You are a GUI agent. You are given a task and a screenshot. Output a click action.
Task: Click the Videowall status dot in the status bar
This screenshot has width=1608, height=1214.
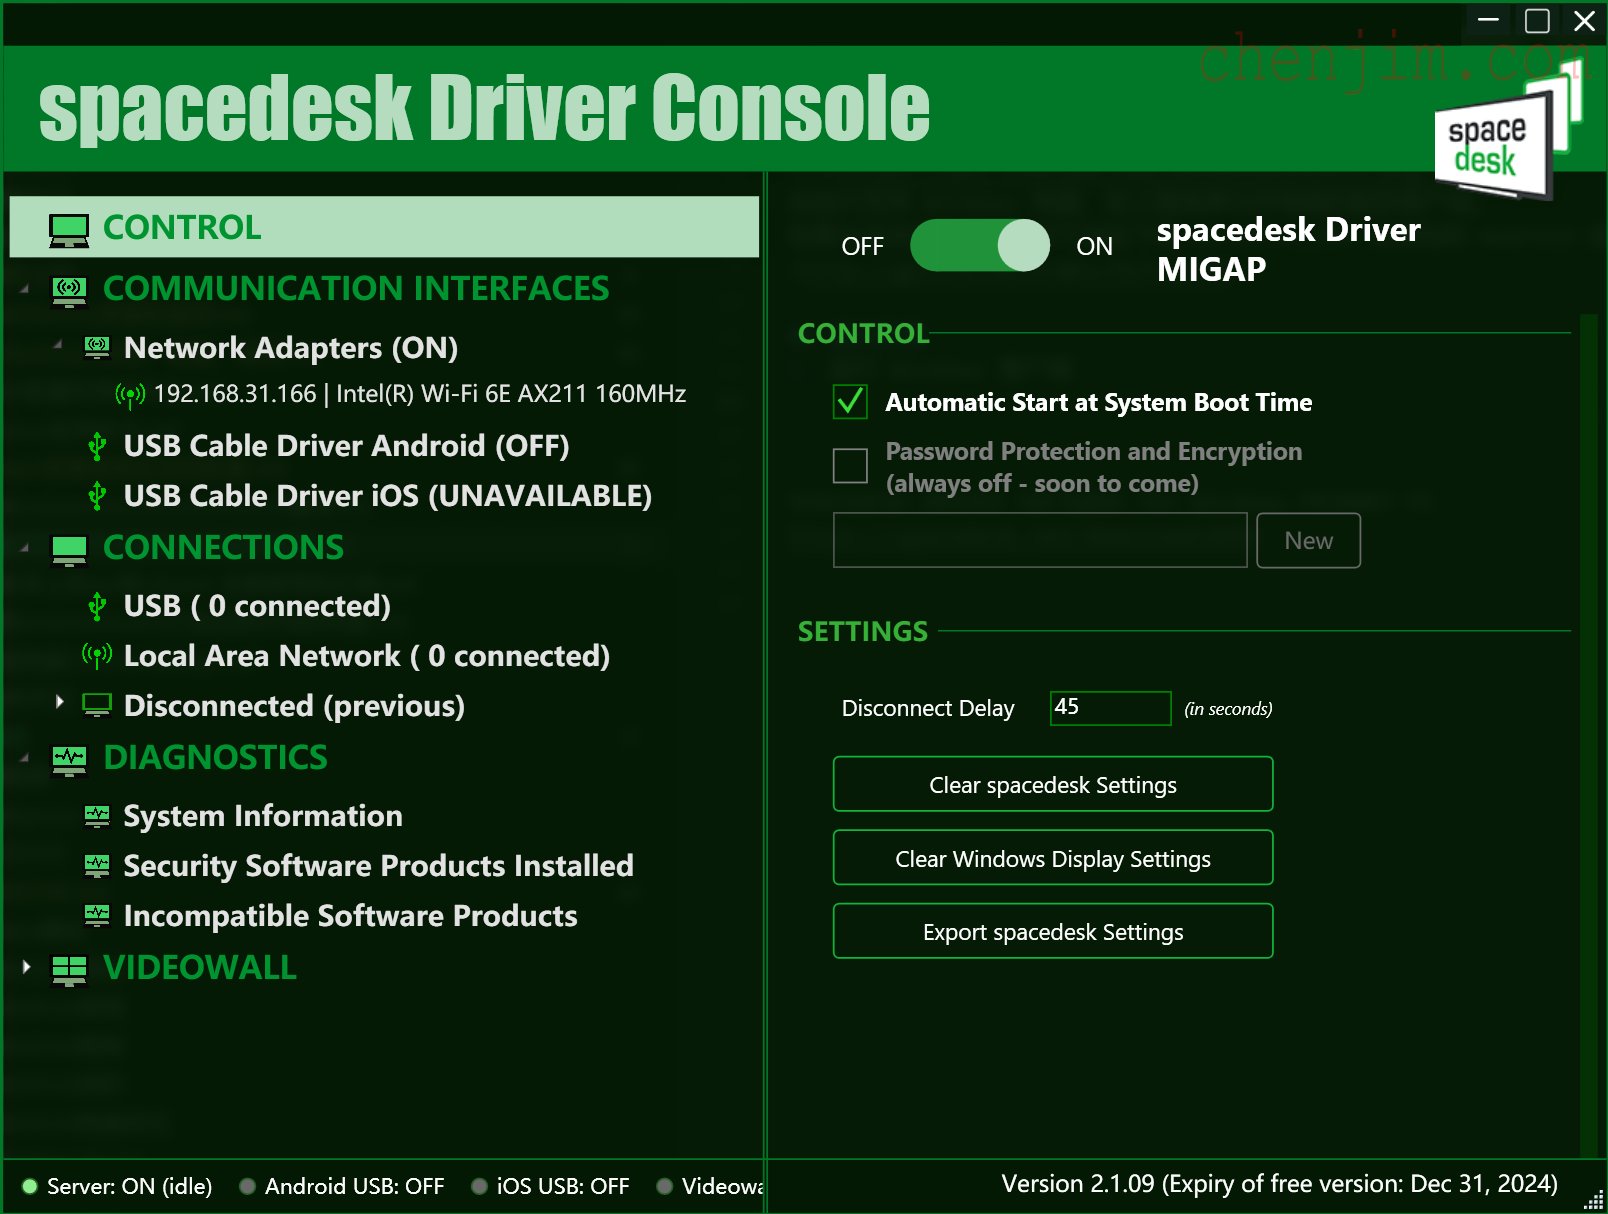tap(665, 1186)
